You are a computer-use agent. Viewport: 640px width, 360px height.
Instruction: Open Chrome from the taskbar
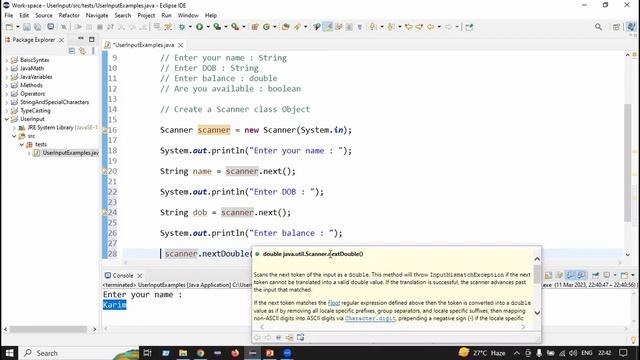[200, 353]
